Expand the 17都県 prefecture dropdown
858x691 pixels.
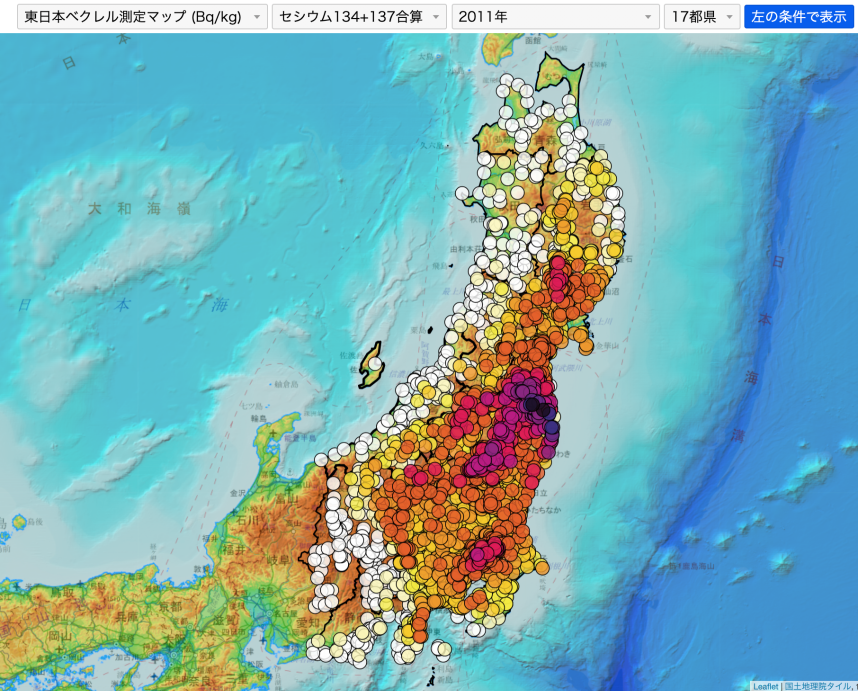[x=701, y=17]
